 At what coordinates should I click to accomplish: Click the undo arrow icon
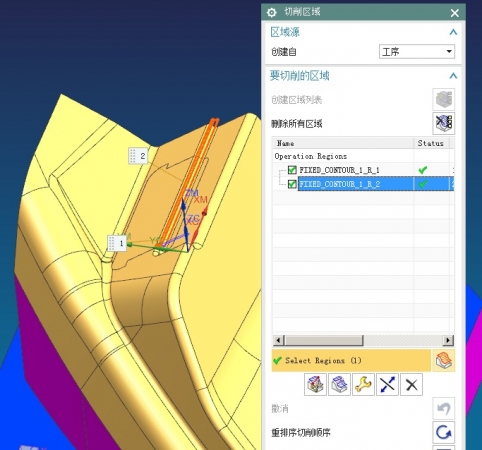pyautogui.click(x=444, y=408)
